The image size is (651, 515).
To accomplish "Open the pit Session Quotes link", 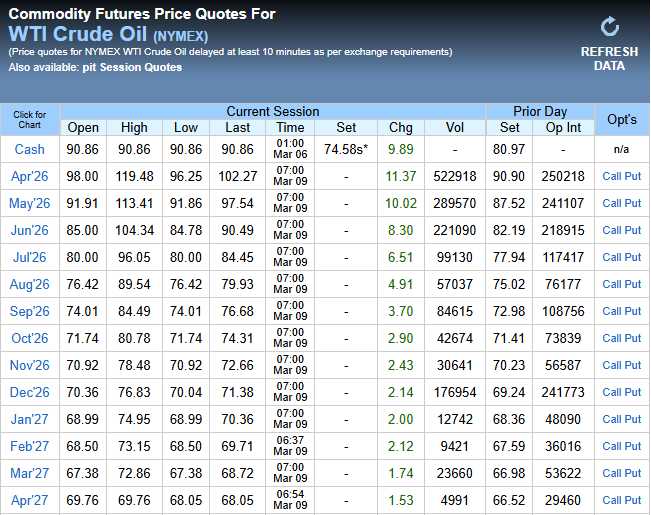I will click(x=147, y=67).
